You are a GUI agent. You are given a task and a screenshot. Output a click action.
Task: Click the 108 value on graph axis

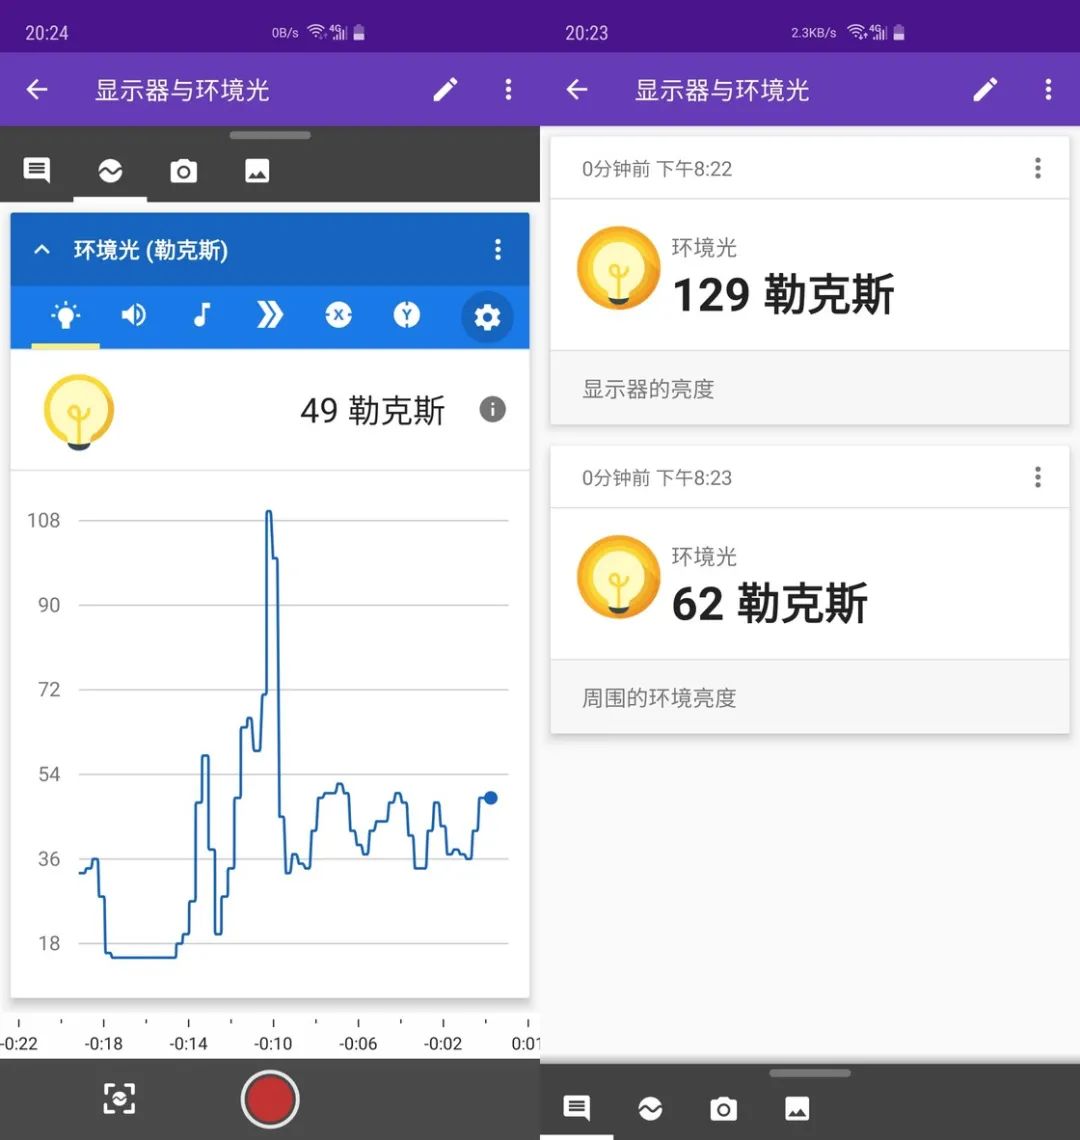pyautogui.click(x=44, y=520)
